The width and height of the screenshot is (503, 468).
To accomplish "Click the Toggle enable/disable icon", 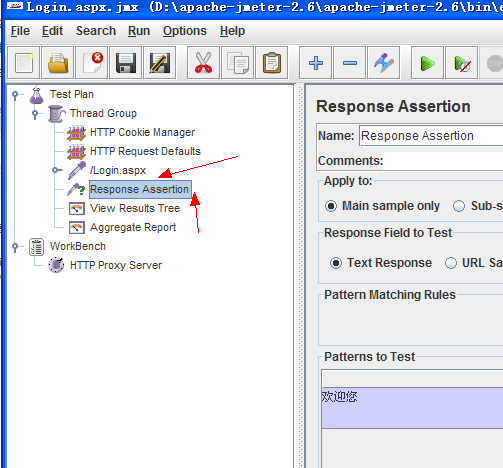I will 383,63.
